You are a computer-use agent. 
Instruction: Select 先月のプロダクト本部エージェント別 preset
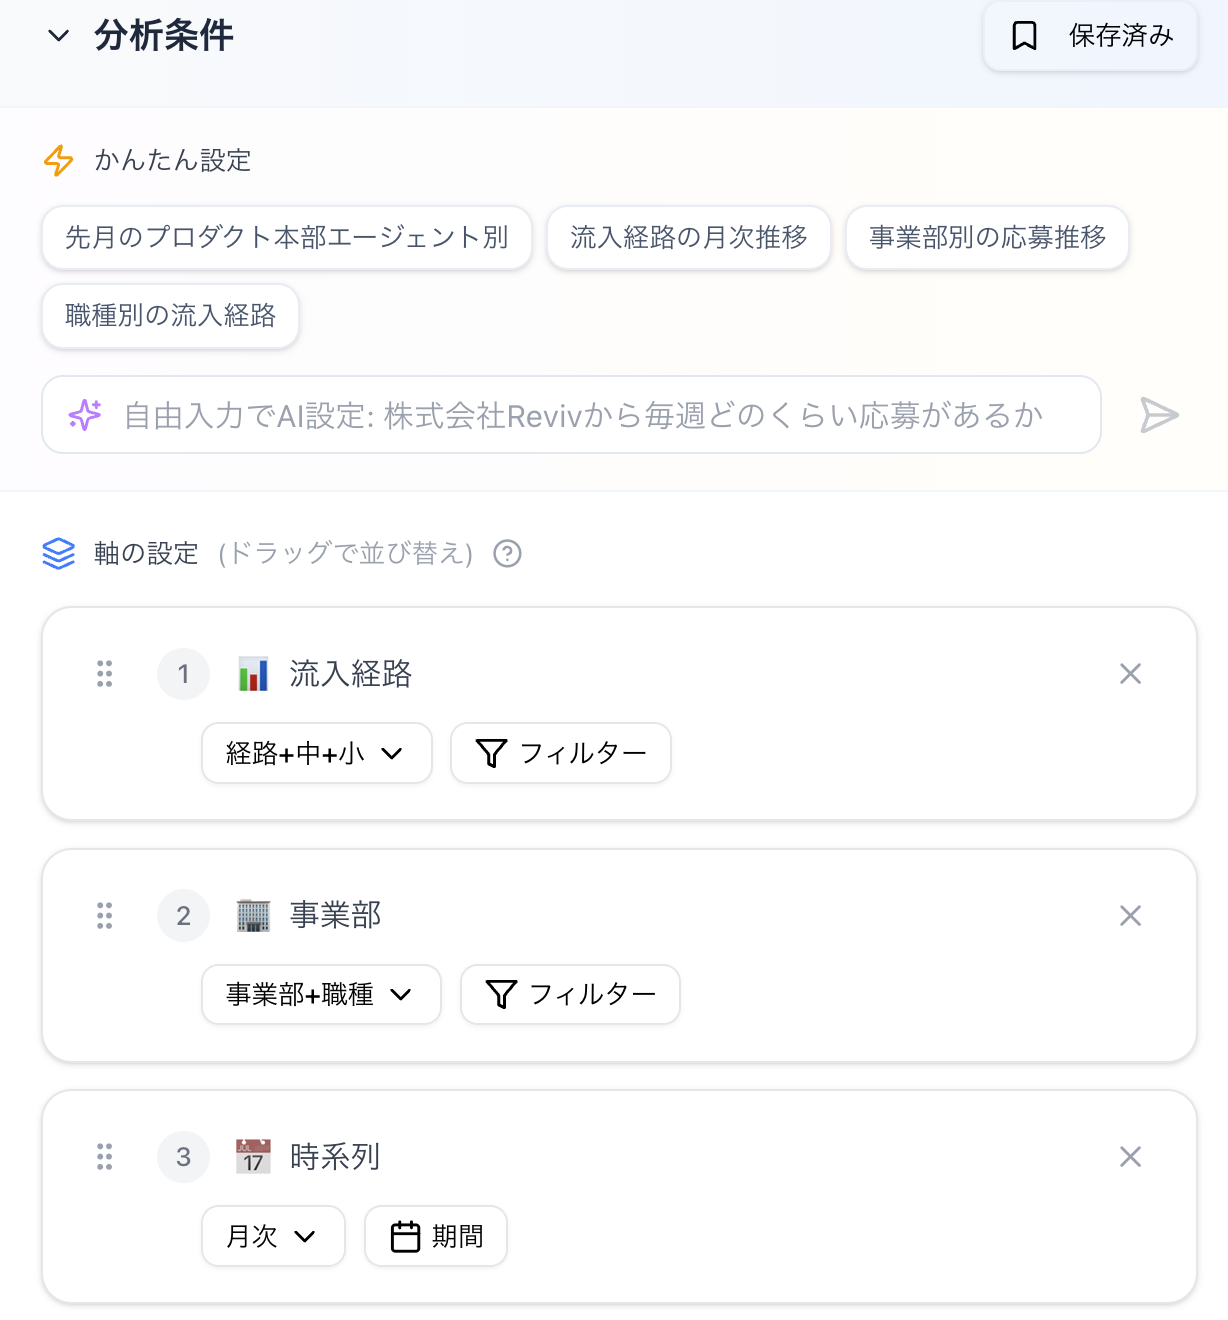[x=287, y=238]
